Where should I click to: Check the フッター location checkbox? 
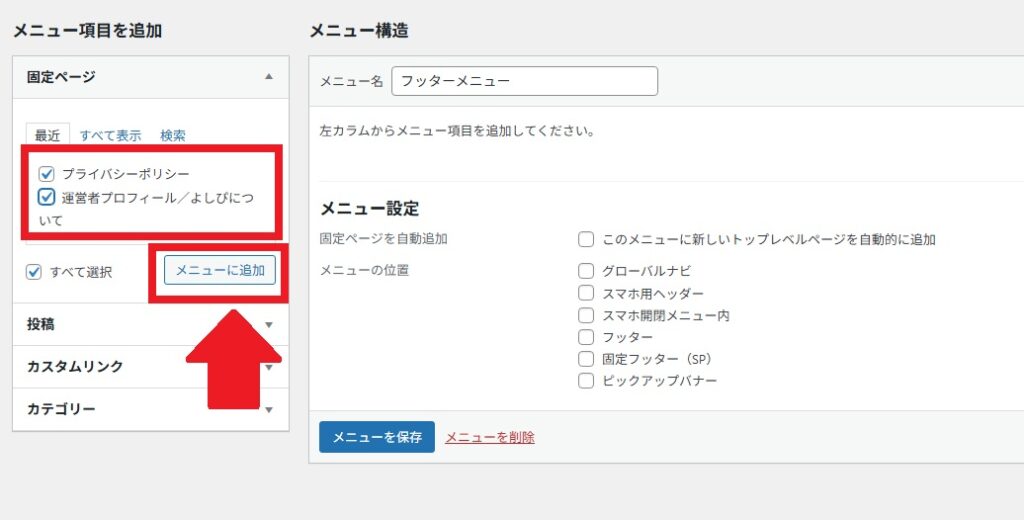pos(586,337)
